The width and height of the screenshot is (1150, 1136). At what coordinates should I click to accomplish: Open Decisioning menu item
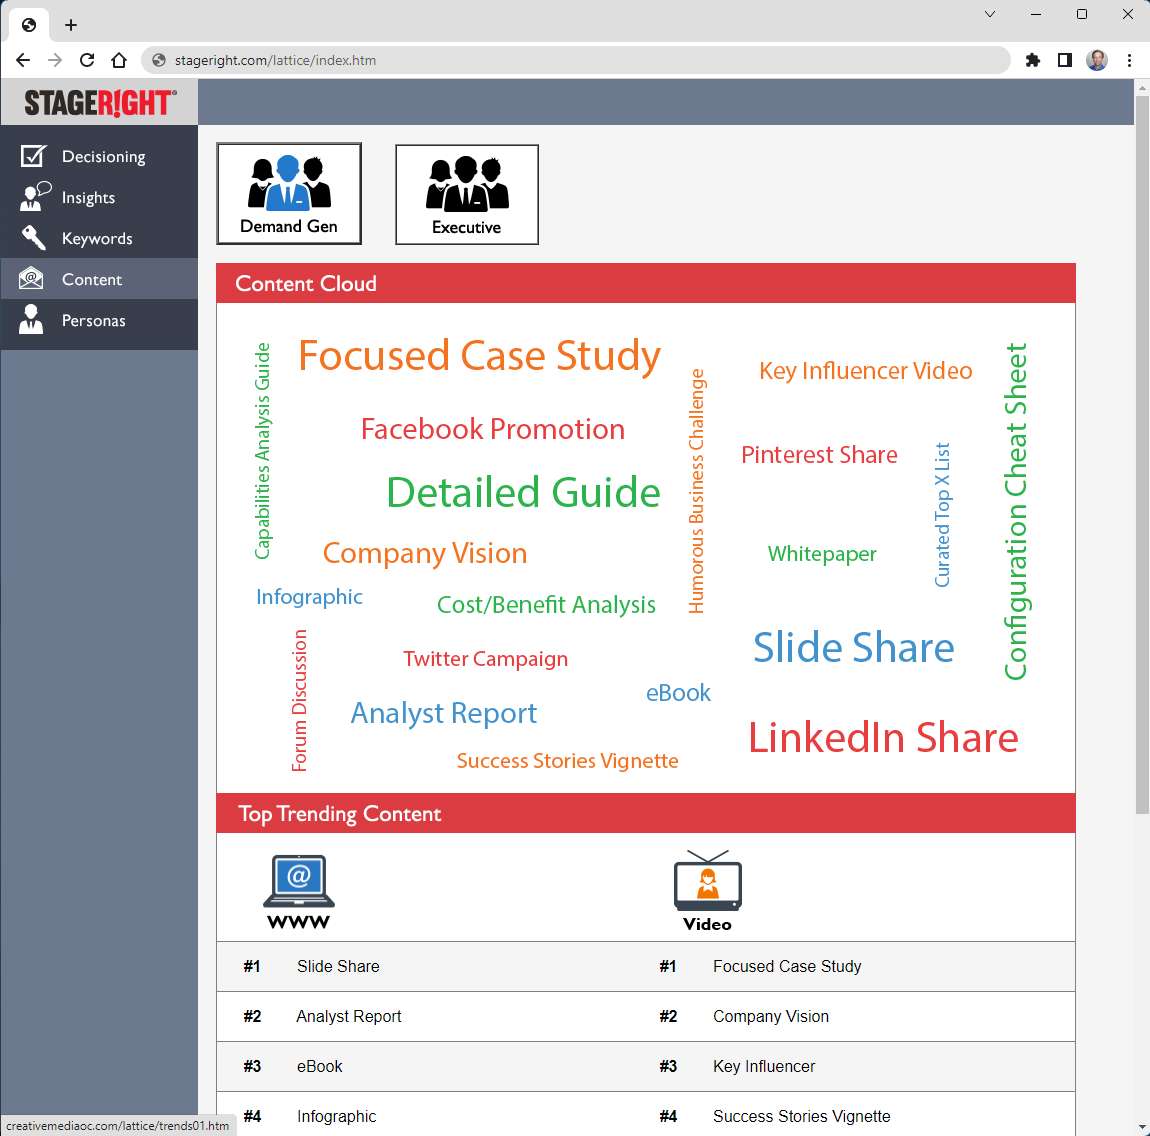click(x=99, y=156)
